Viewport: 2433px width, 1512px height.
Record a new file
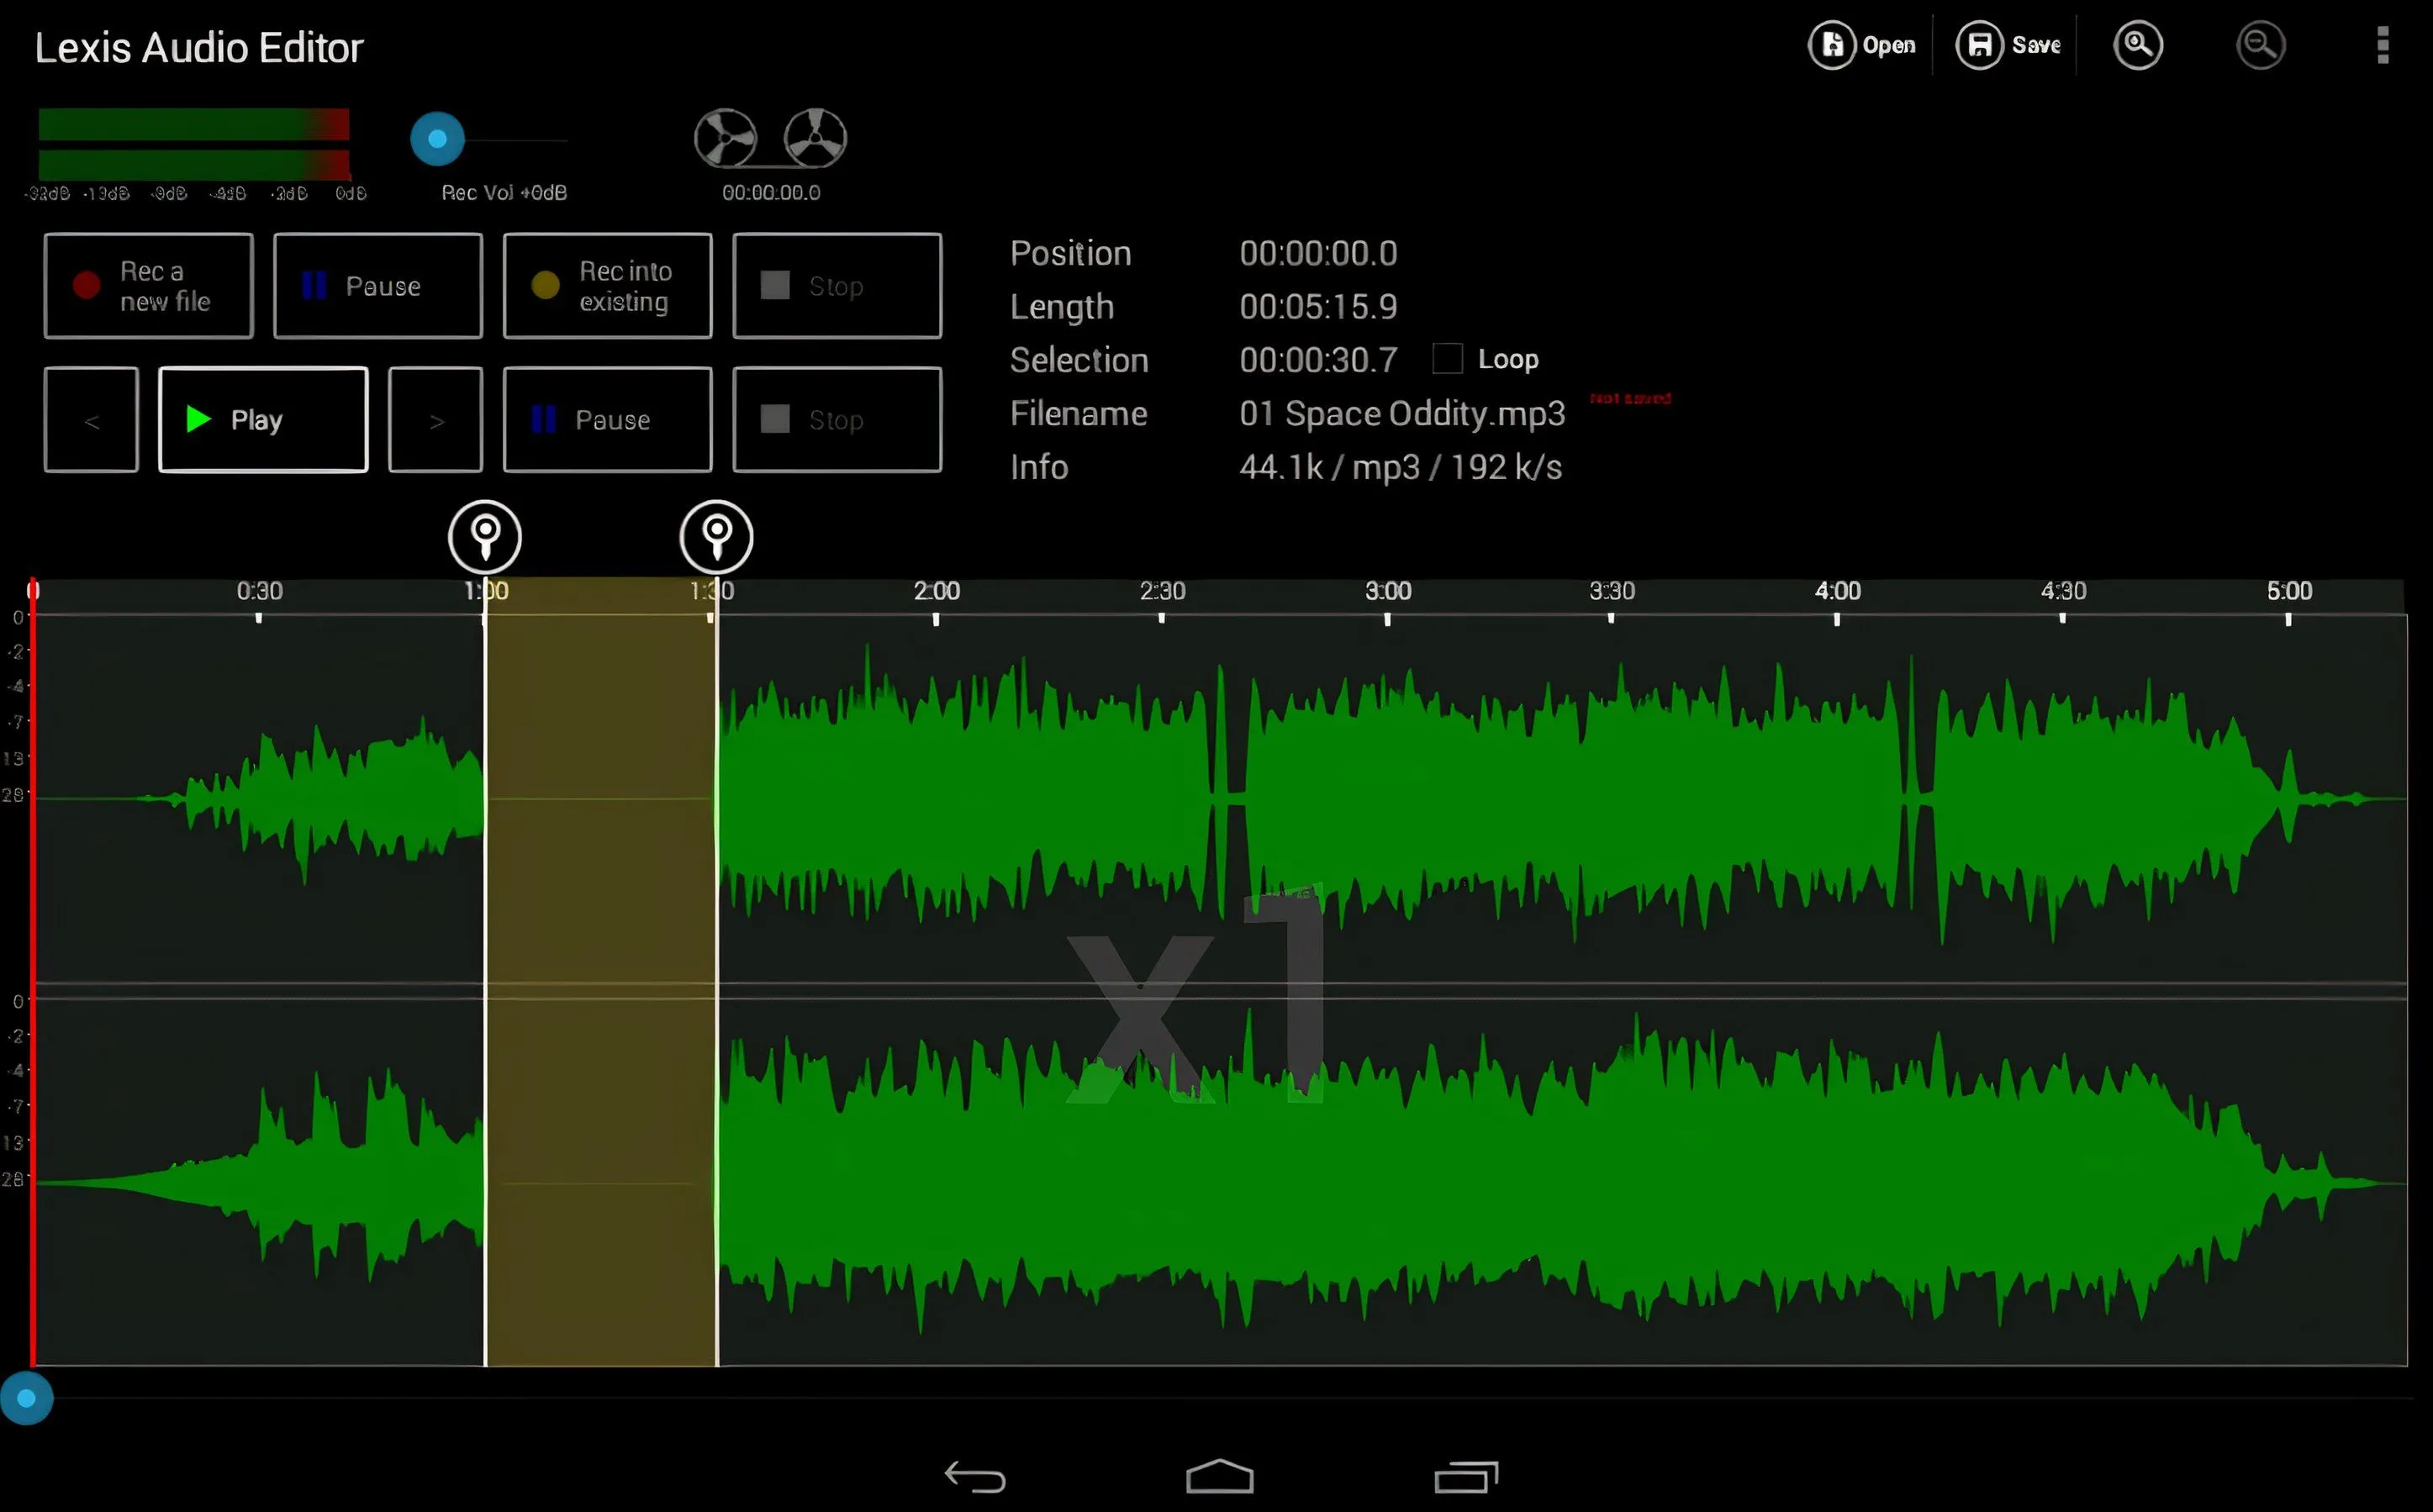tap(148, 285)
